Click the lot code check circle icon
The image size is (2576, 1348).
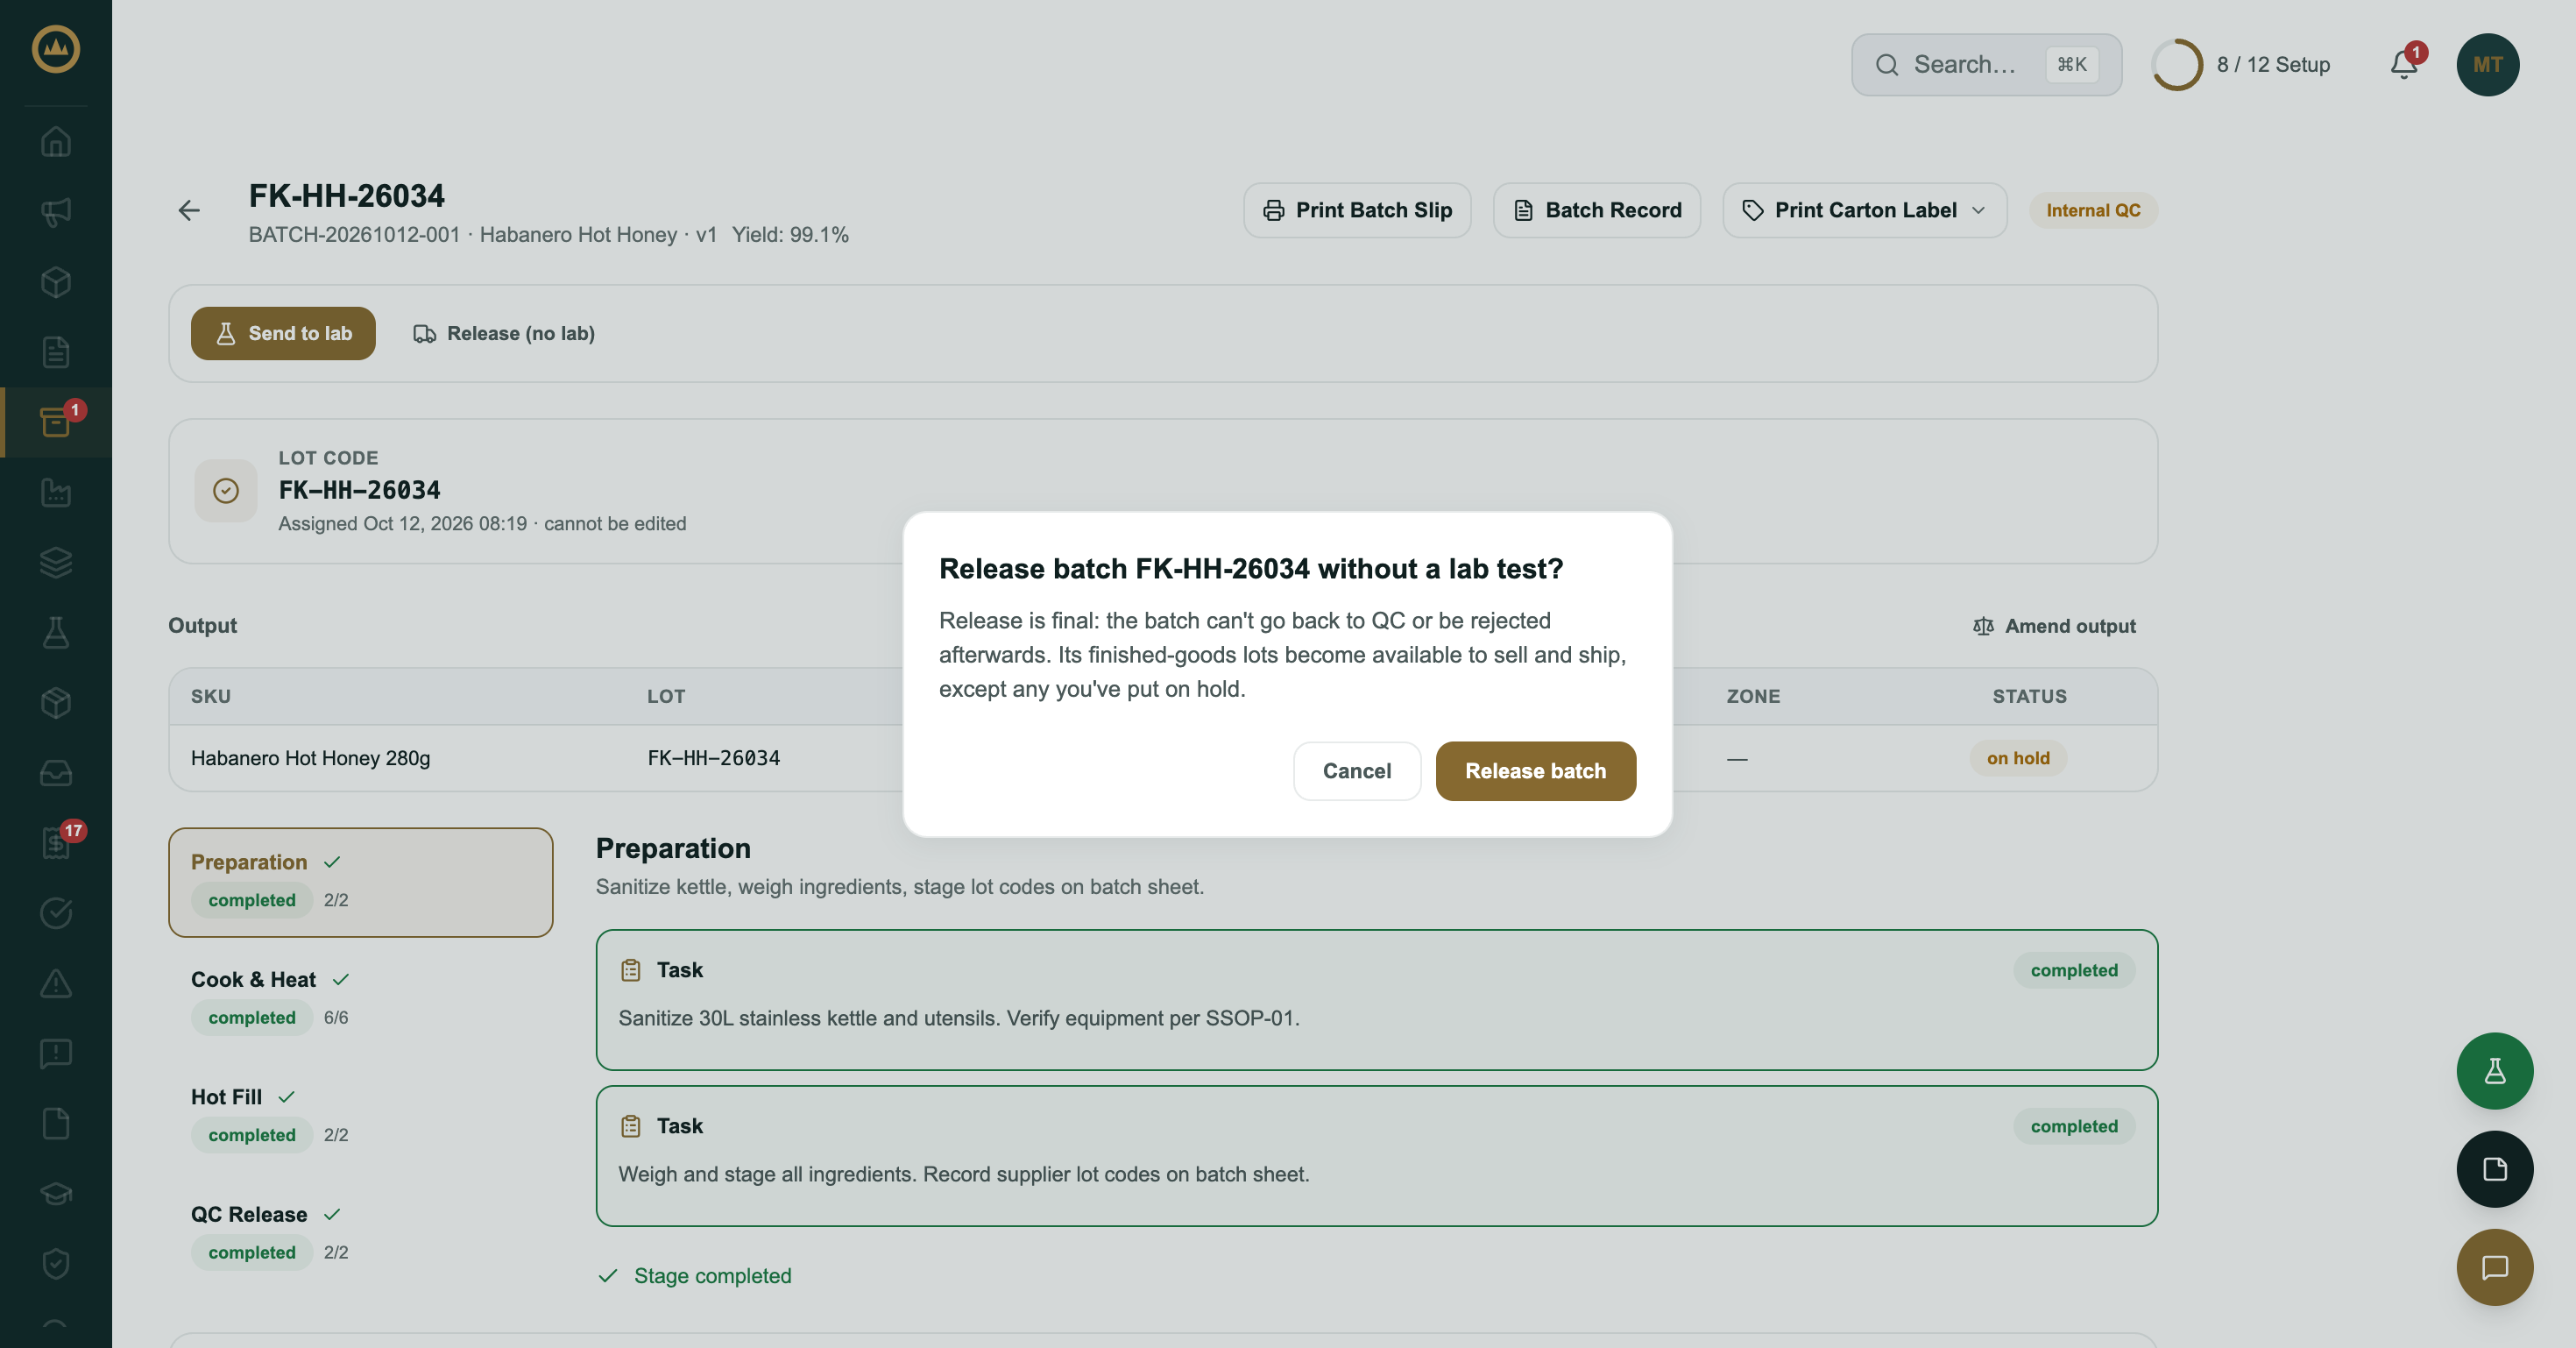point(226,490)
